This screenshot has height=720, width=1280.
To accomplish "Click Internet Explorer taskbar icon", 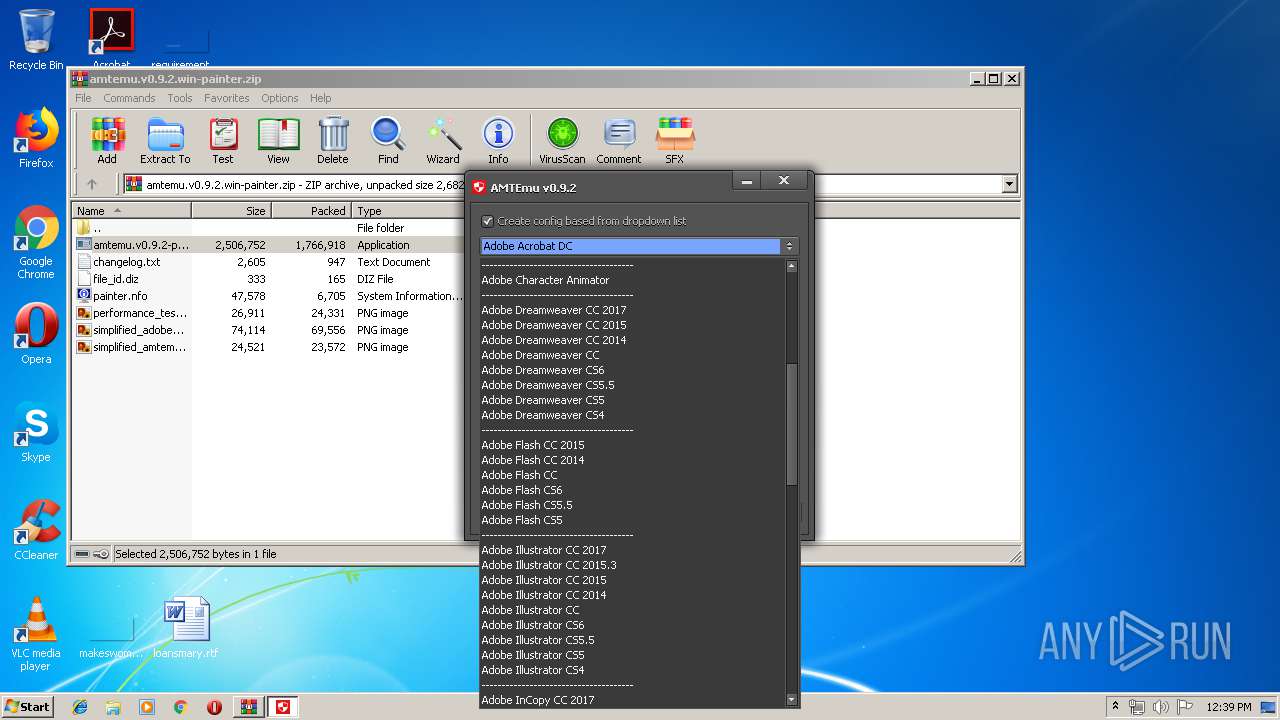I will tap(80, 707).
